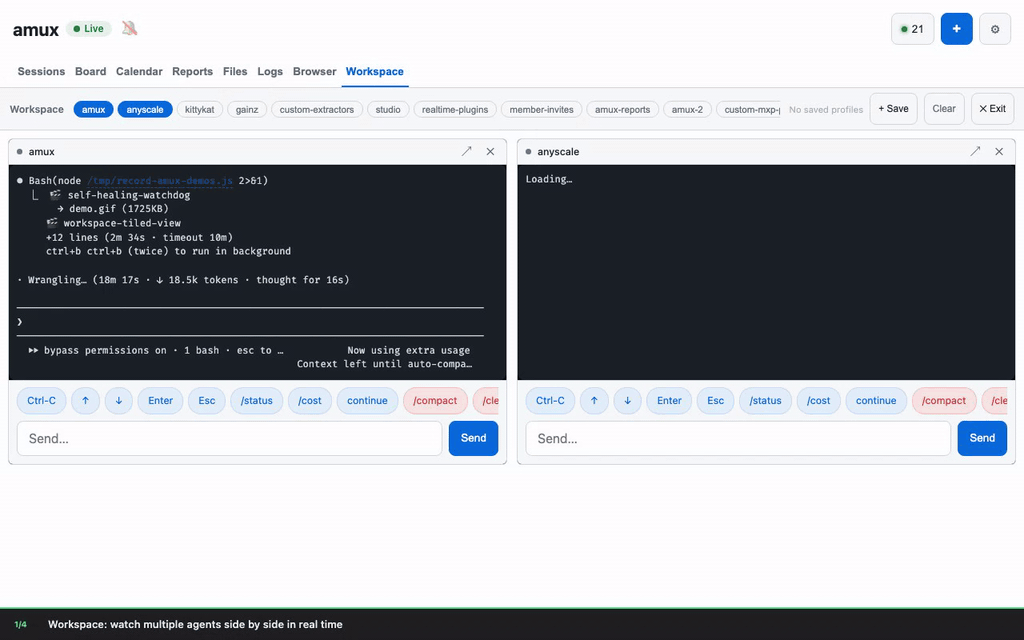Open the 21 active sessions counter

click(x=912, y=29)
